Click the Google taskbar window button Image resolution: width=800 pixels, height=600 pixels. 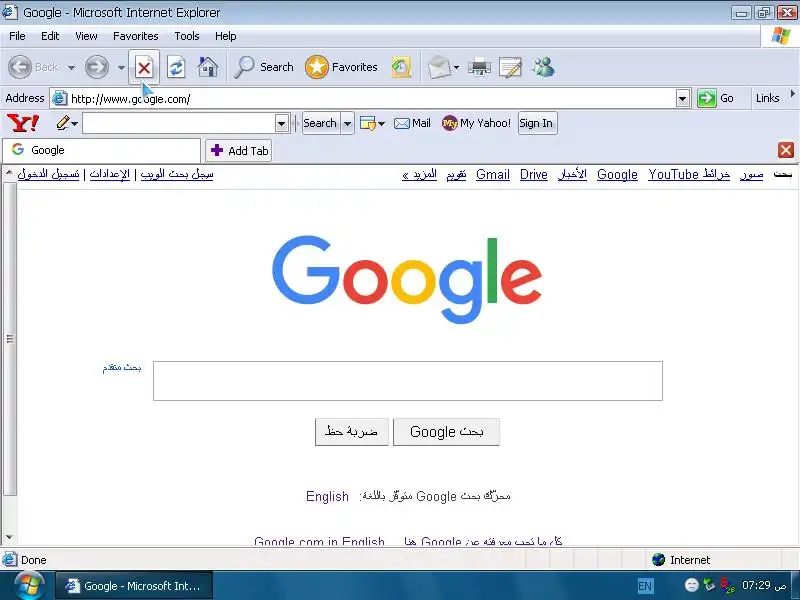click(134, 586)
